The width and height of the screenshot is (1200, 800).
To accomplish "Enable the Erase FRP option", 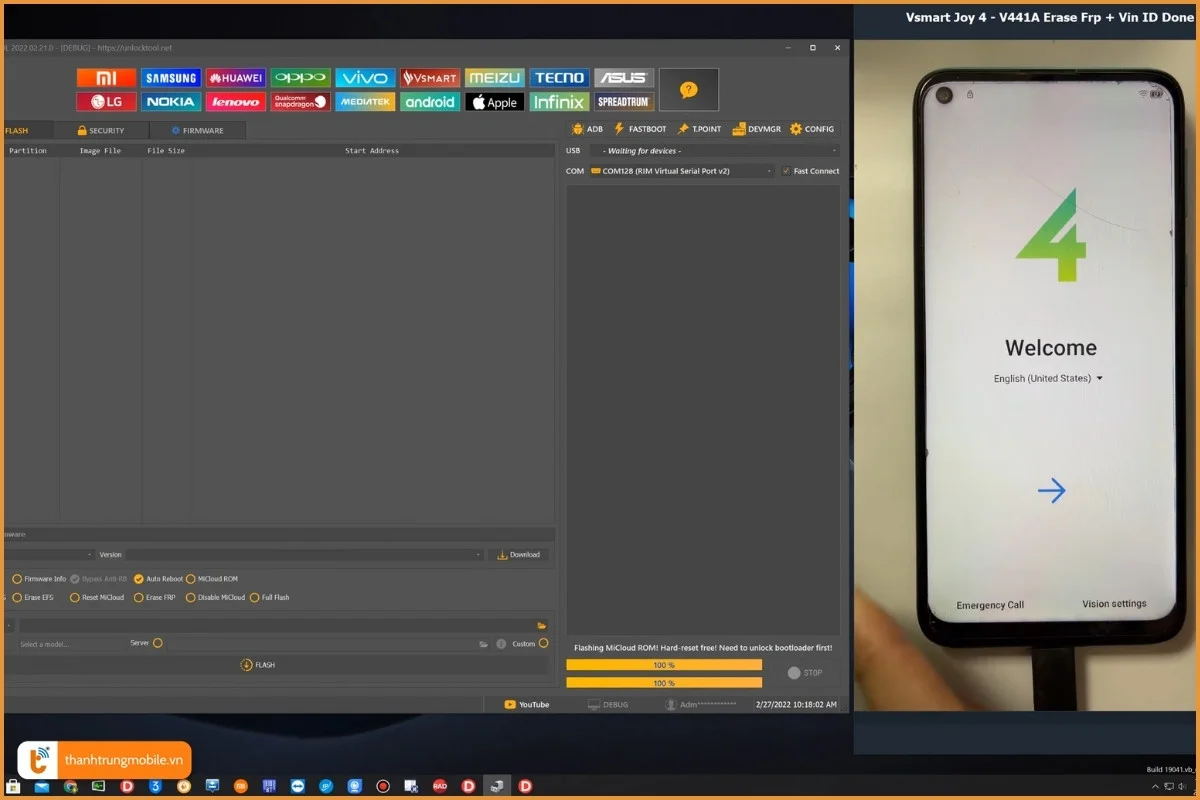I will [139, 598].
